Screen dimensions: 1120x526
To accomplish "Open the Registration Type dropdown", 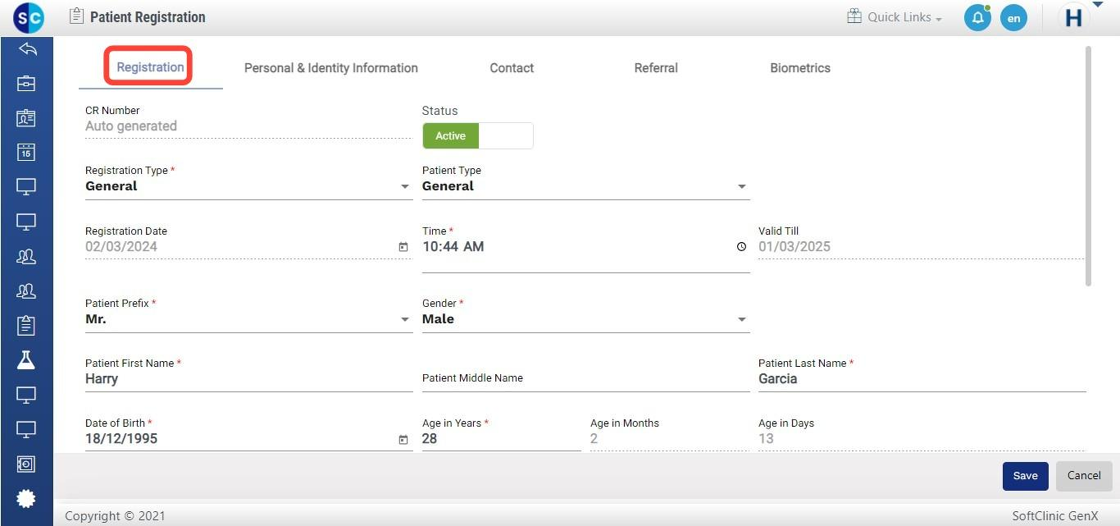I will pos(249,186).
